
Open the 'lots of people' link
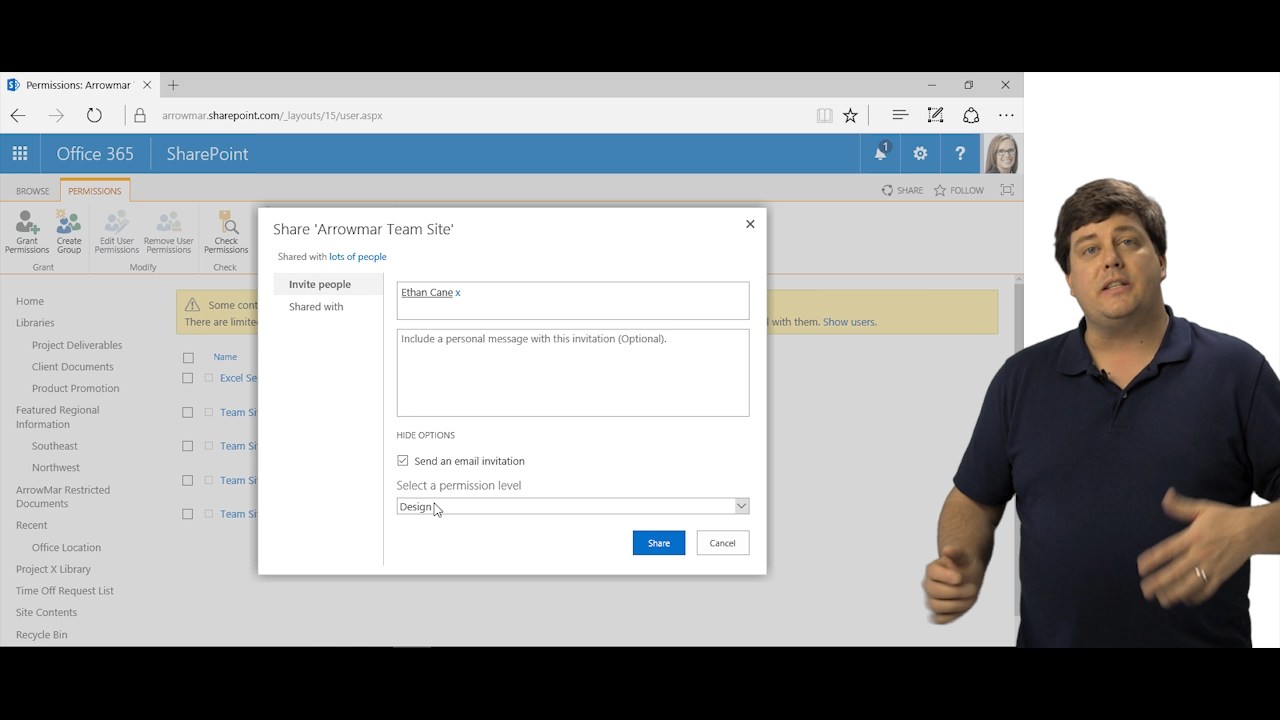click(x=358, y=257)
